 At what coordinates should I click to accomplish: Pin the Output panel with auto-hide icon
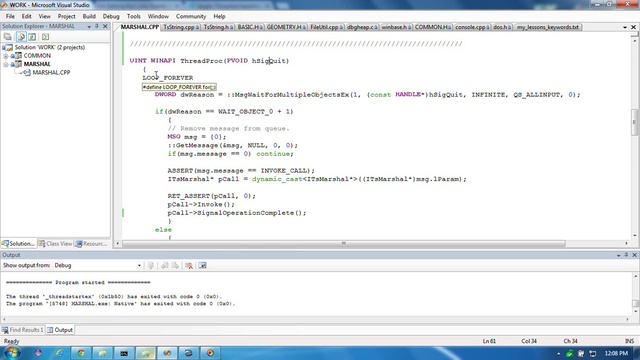coord(626,255)
